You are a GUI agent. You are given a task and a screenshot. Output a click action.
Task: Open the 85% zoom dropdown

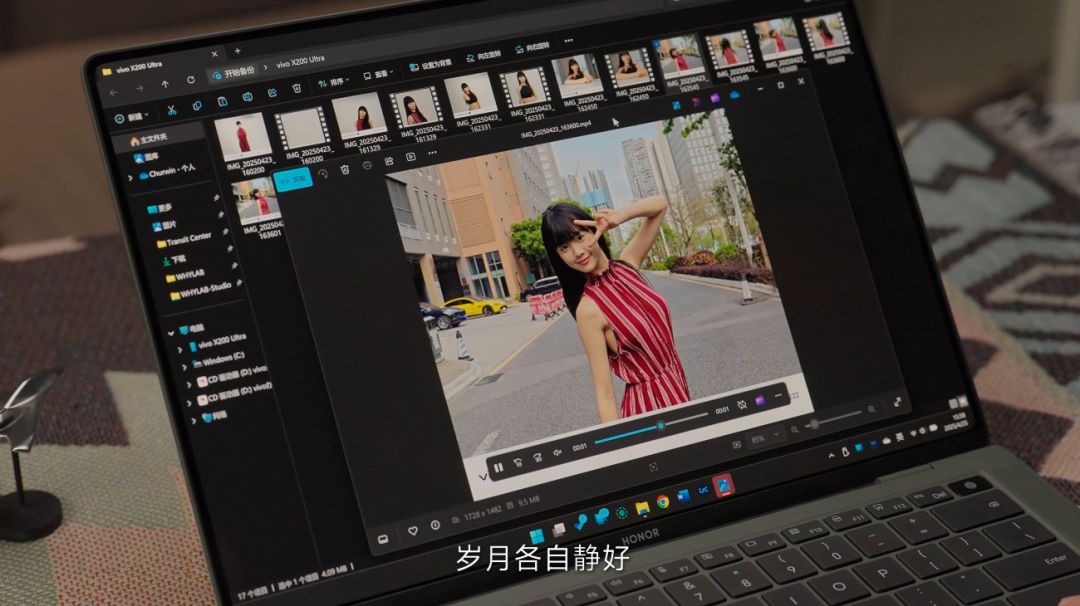(765, 438)
